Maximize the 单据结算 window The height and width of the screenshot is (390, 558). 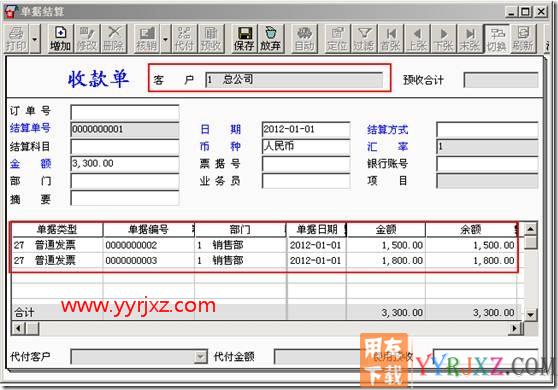pos(525,11)
